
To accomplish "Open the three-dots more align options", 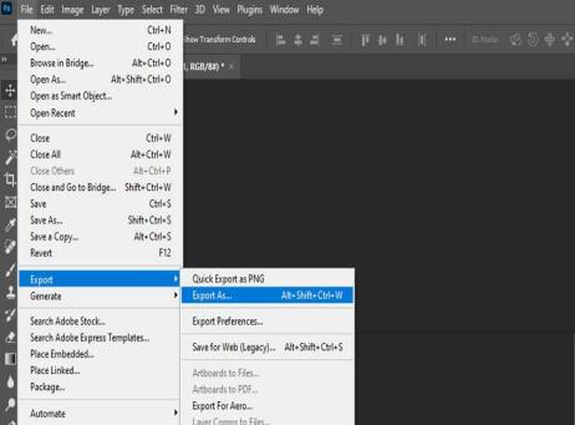I will [450, 39].
